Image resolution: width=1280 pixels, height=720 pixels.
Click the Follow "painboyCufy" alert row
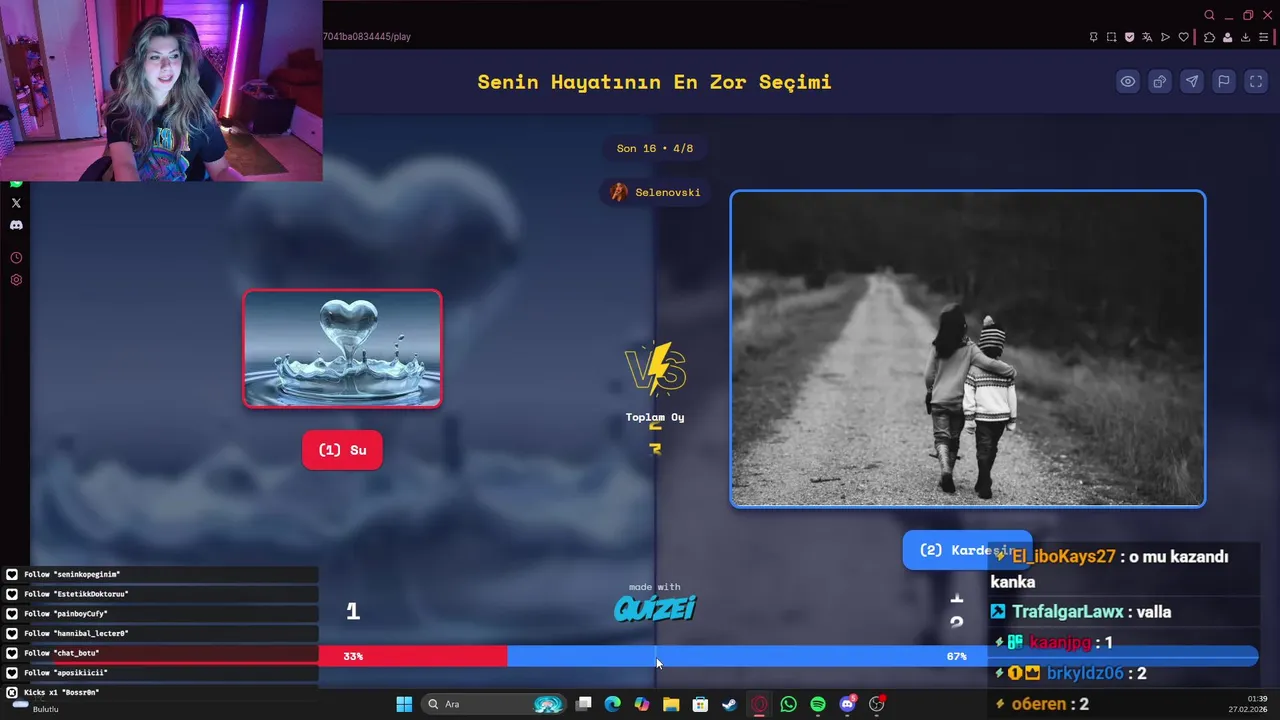coord(160,614)
